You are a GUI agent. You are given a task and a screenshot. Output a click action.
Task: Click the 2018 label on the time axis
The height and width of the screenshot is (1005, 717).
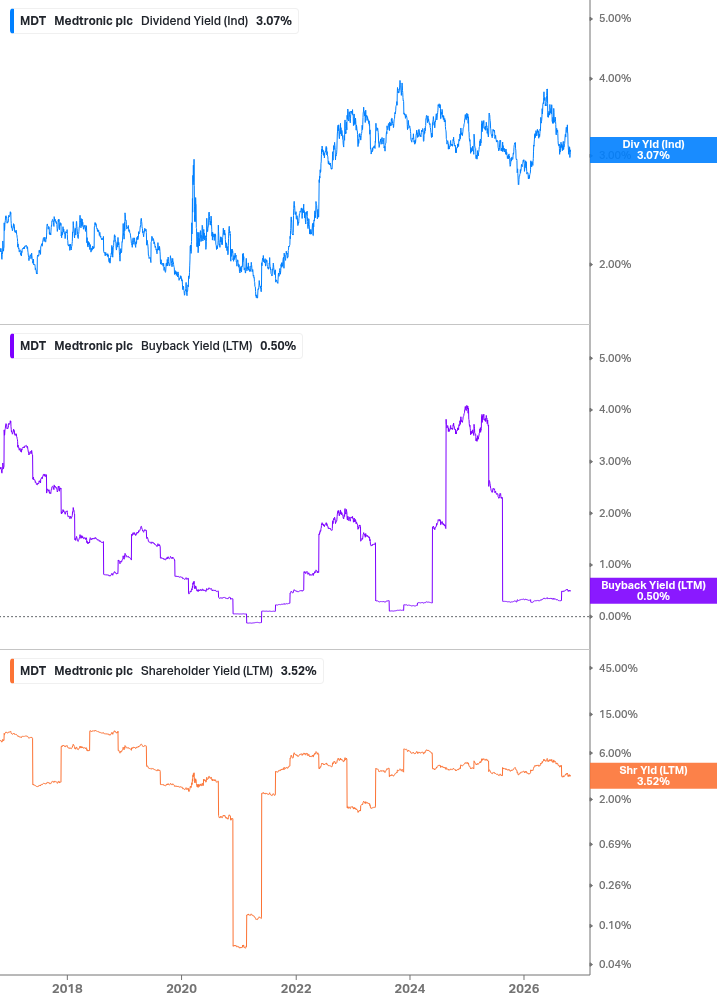[67, 988]
